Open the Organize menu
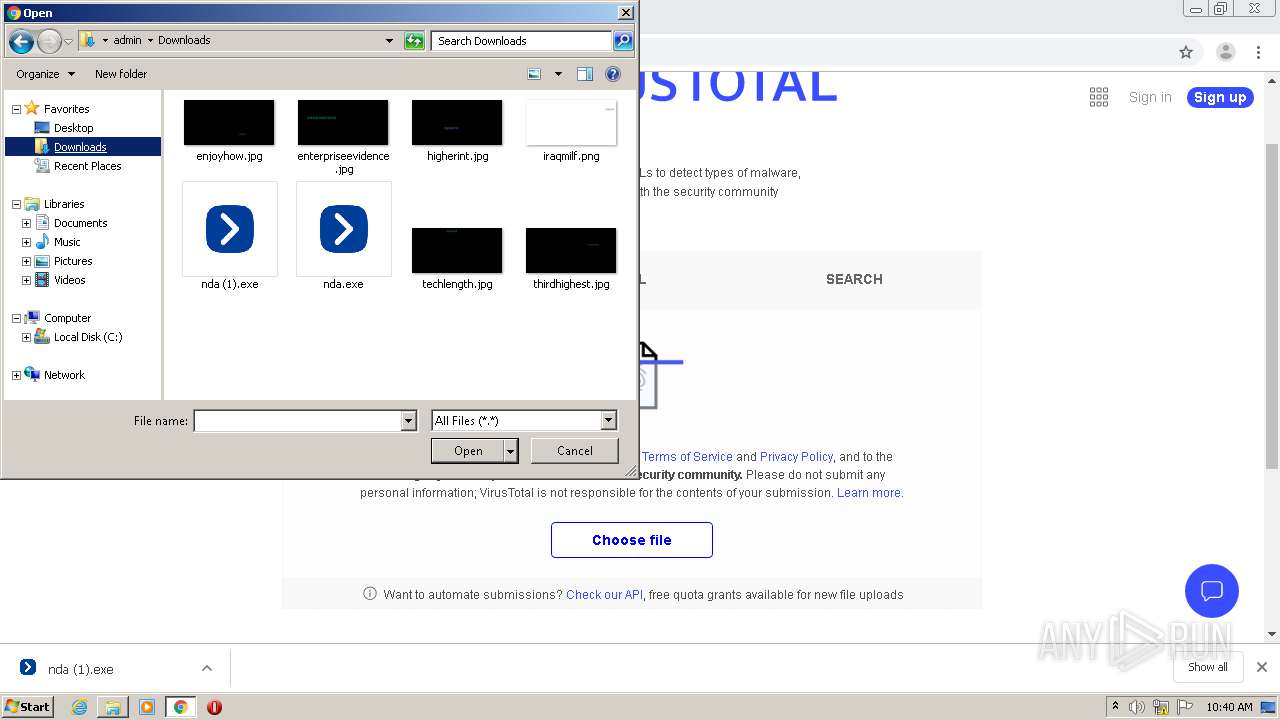Image resolution: width=1280 pixels, height=720 pixels. [x=45, y=74]
